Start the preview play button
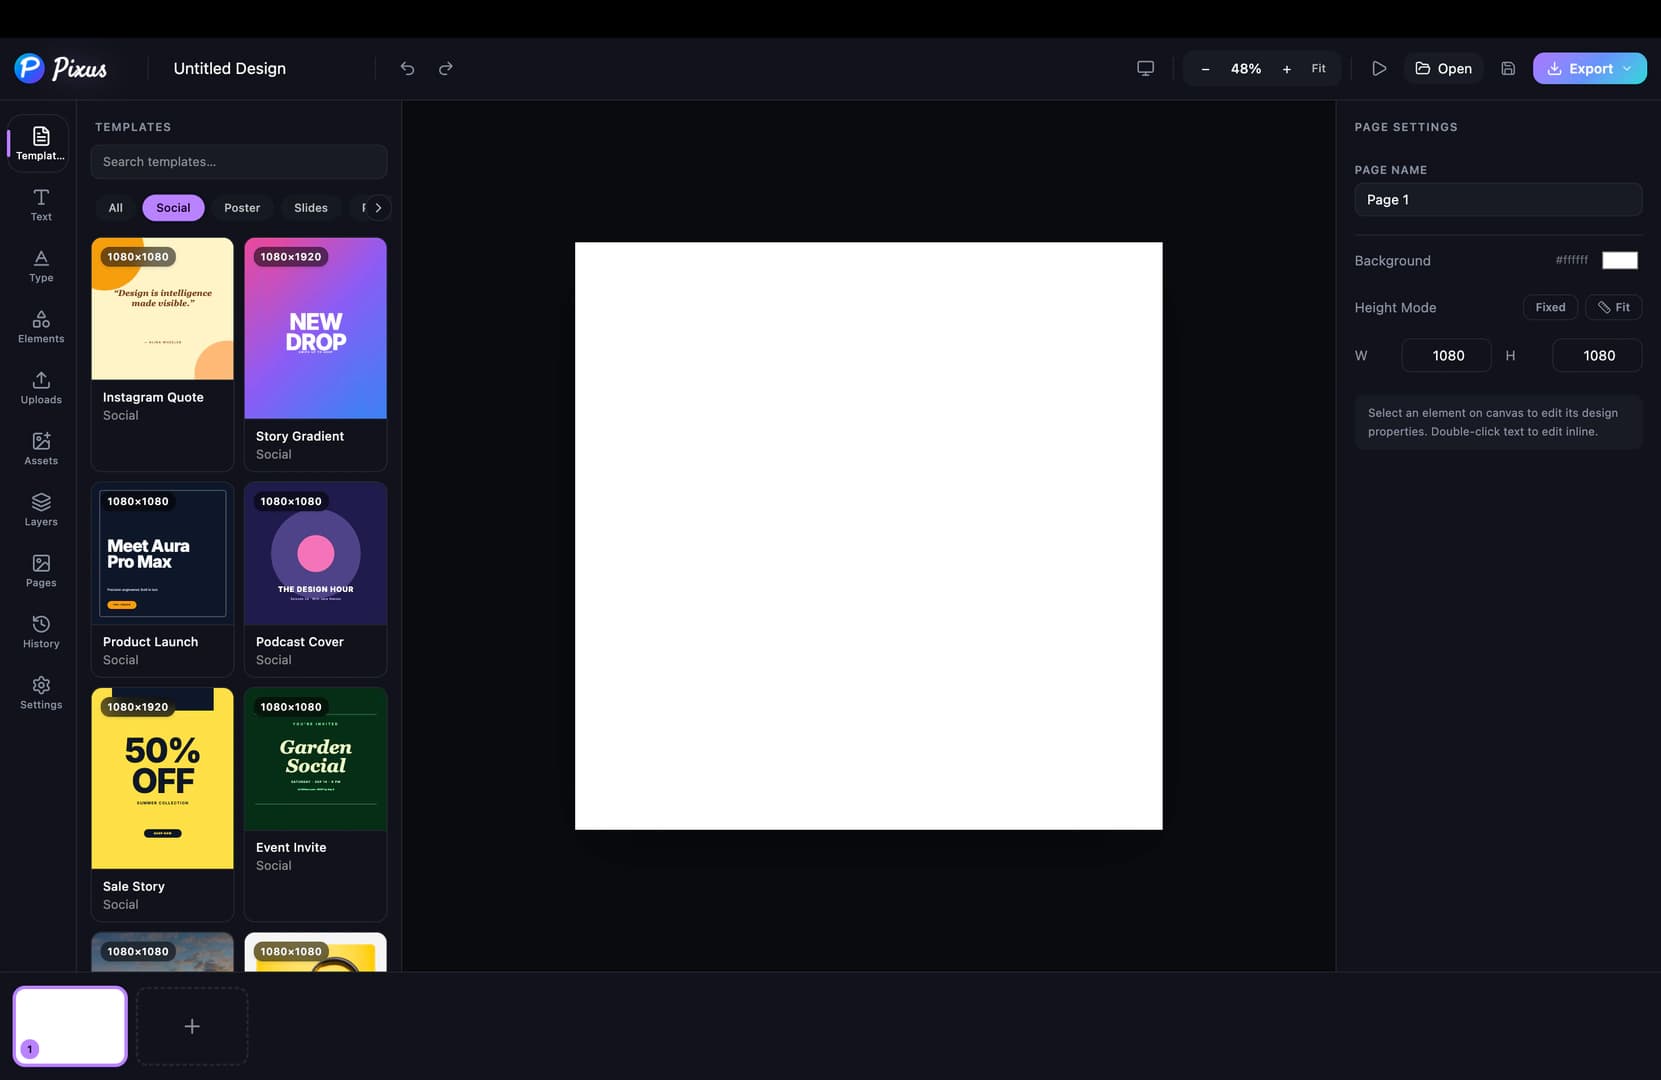 click(1379, 68)
